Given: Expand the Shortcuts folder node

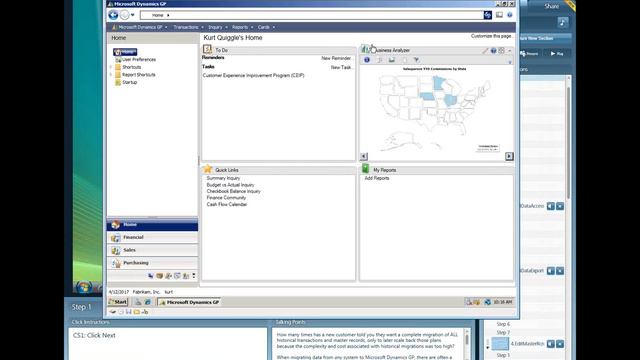Looking at the screenshot, I should 111,67.
